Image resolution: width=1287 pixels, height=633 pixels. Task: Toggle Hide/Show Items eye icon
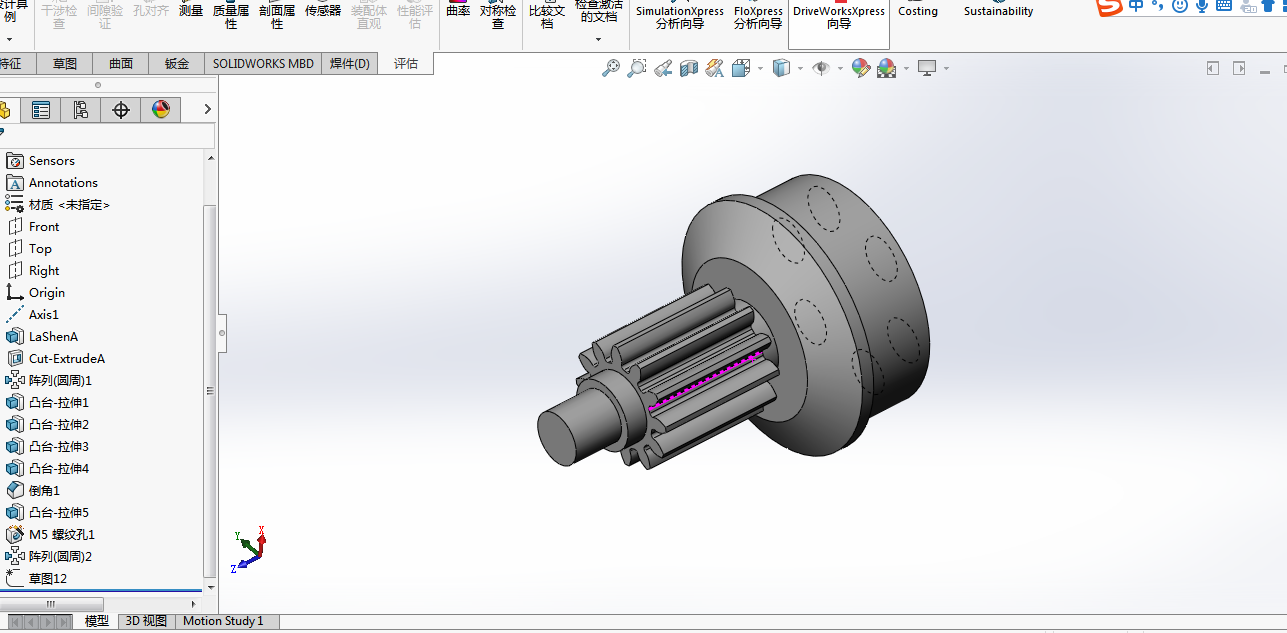point(821,68)
